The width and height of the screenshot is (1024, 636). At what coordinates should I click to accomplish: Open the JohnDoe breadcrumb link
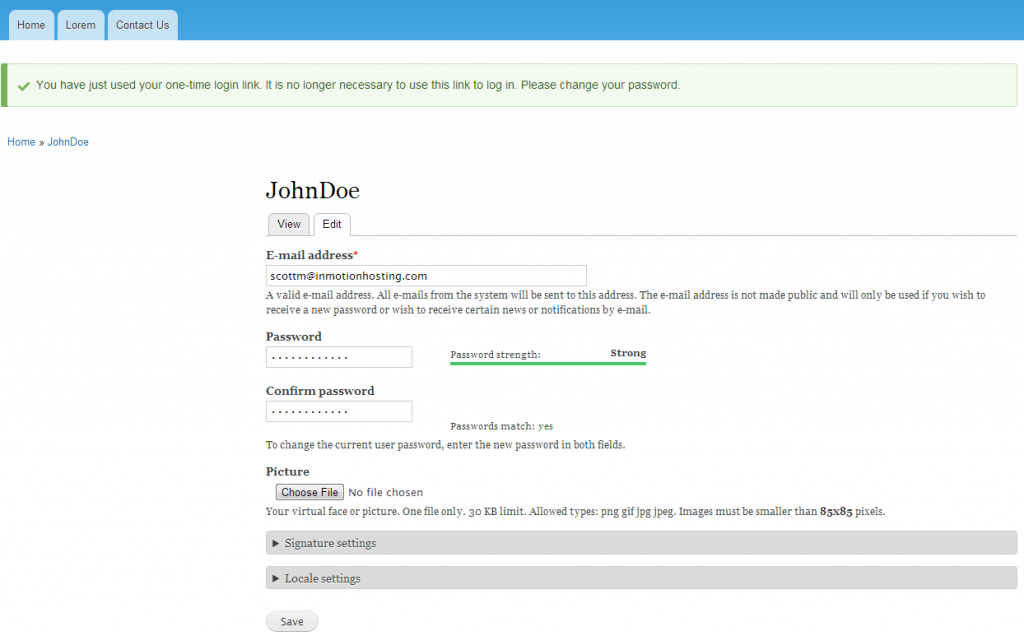67,141
